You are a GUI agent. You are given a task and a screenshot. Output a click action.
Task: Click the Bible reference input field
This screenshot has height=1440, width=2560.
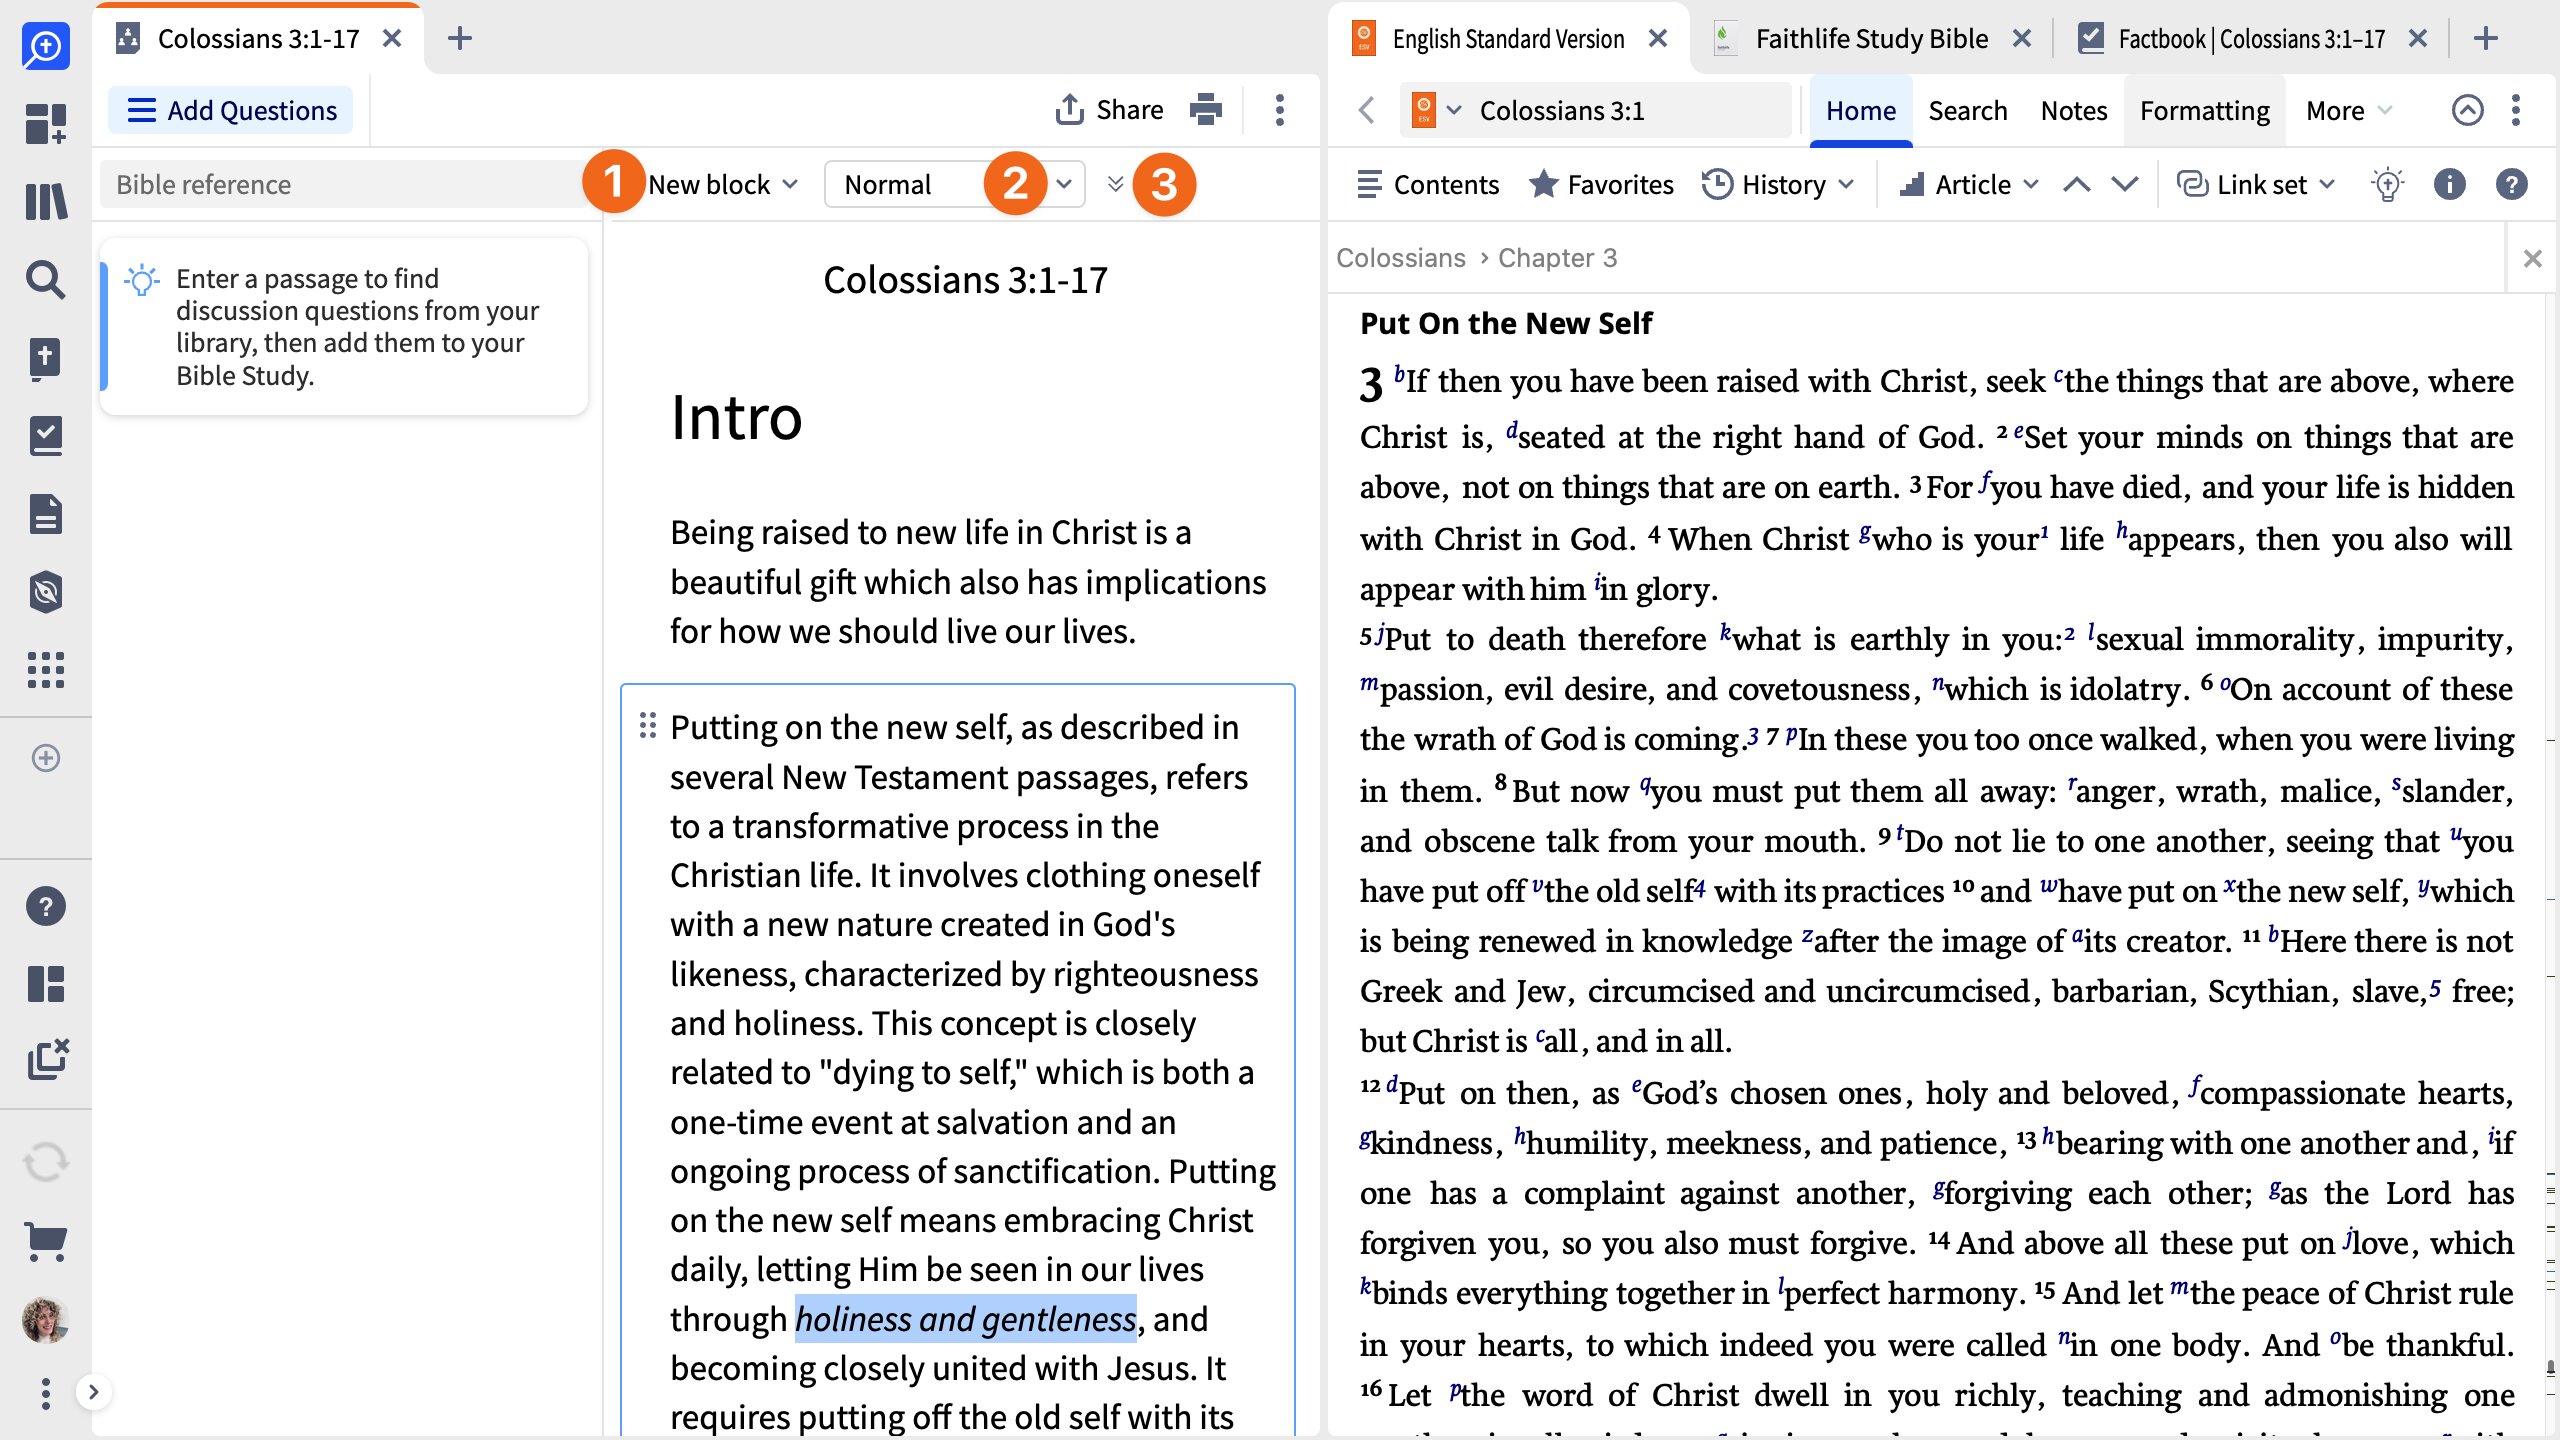pos(345,185)
